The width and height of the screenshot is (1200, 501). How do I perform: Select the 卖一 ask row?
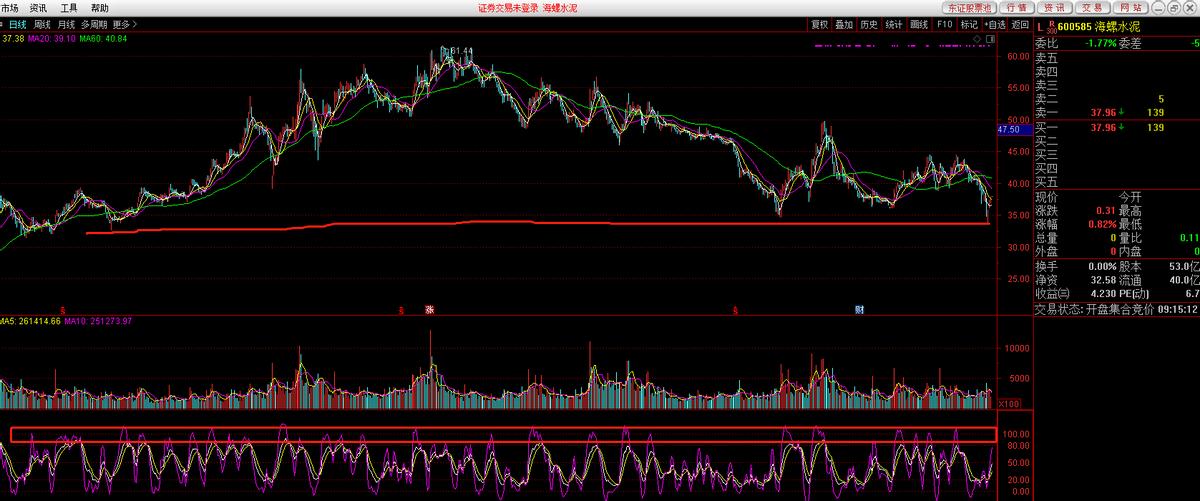pos(1117,113)
